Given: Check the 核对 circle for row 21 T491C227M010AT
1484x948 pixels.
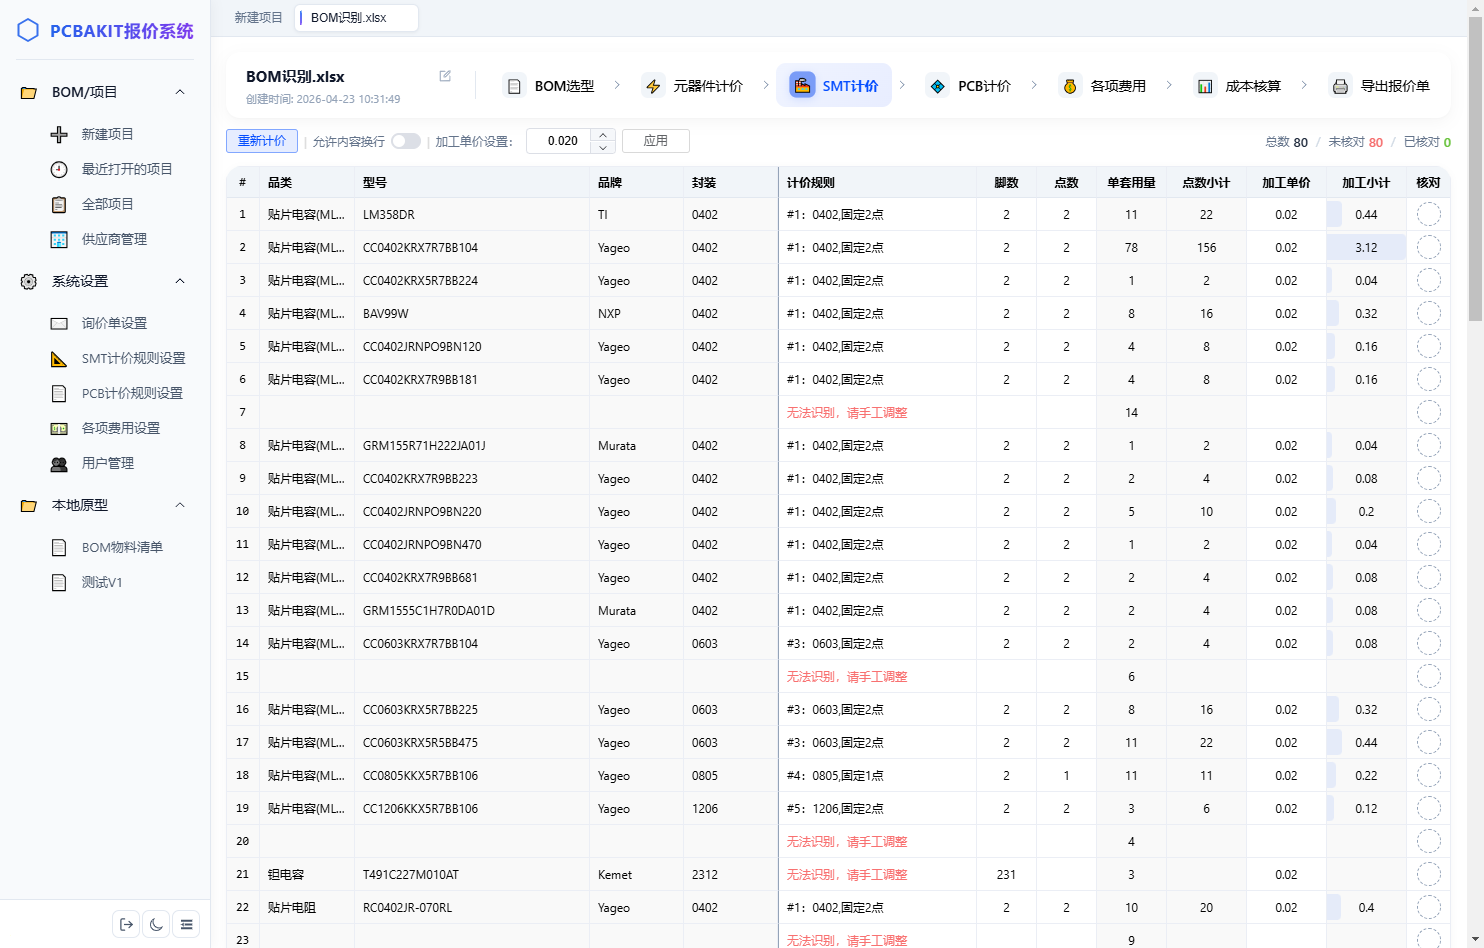Looking at the screenshot, I should click(x=1429, y=874).
